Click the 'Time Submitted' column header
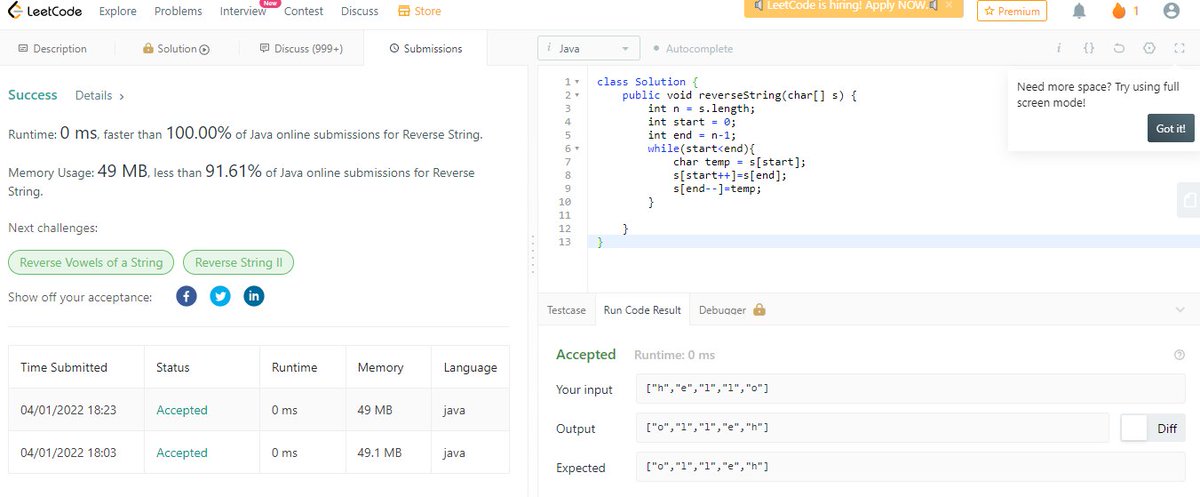1200x497 pixels. (x=64, y=367)
